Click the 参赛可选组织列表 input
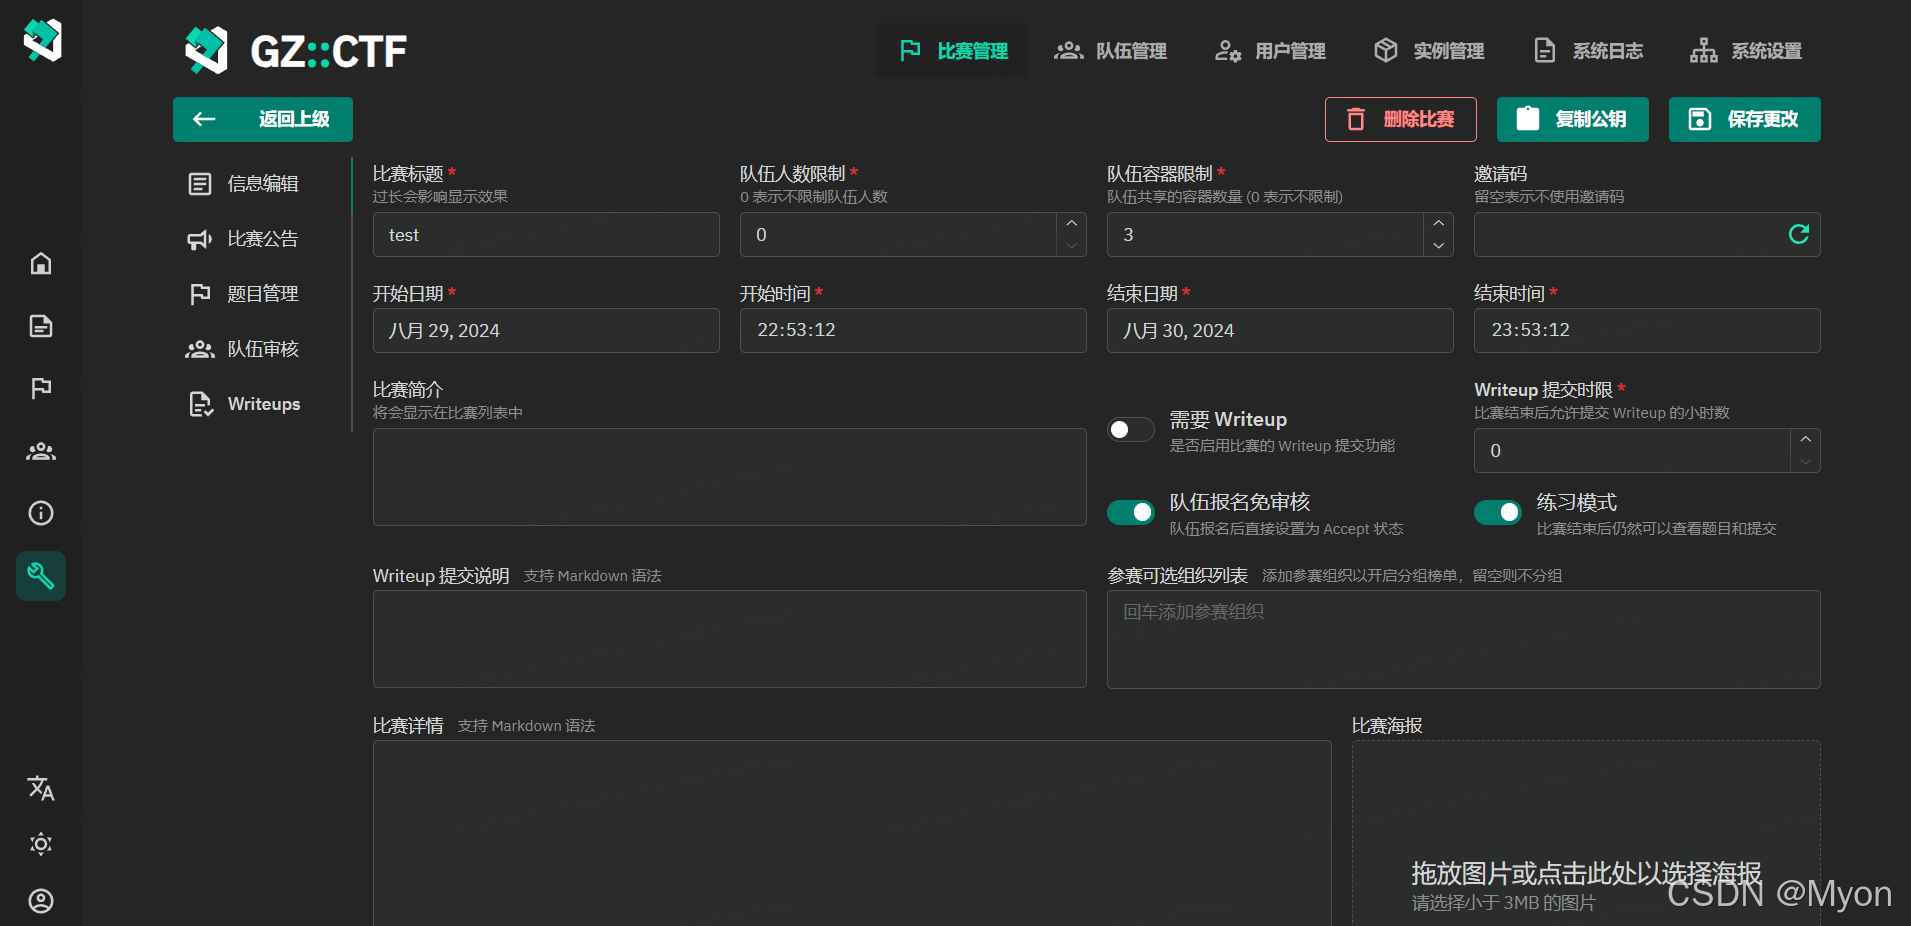Image resolution: width=1911 pixels, height=926 pixels. tap(1464, 639)
